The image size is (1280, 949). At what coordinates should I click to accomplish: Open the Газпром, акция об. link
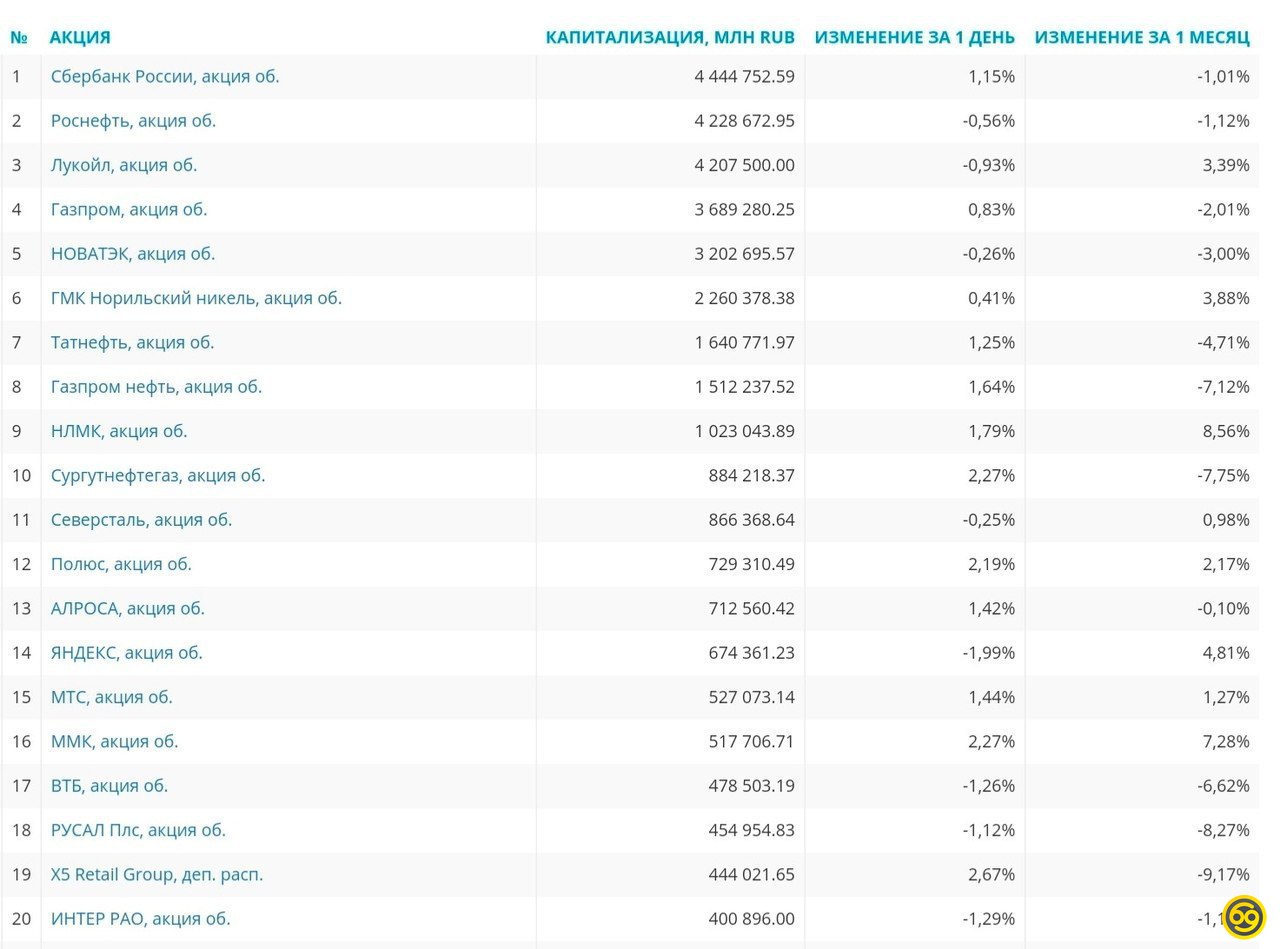click(x=129, y=209)
